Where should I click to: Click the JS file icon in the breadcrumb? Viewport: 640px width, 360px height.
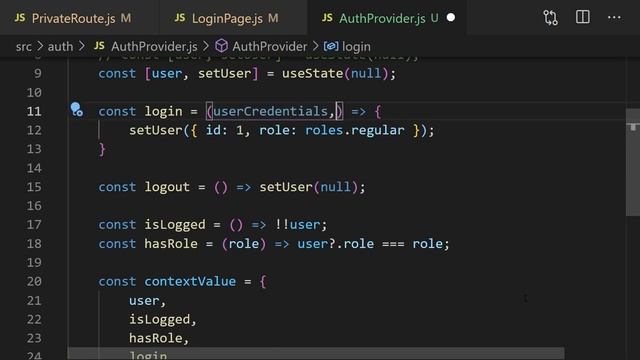click(x=99, y=46)
